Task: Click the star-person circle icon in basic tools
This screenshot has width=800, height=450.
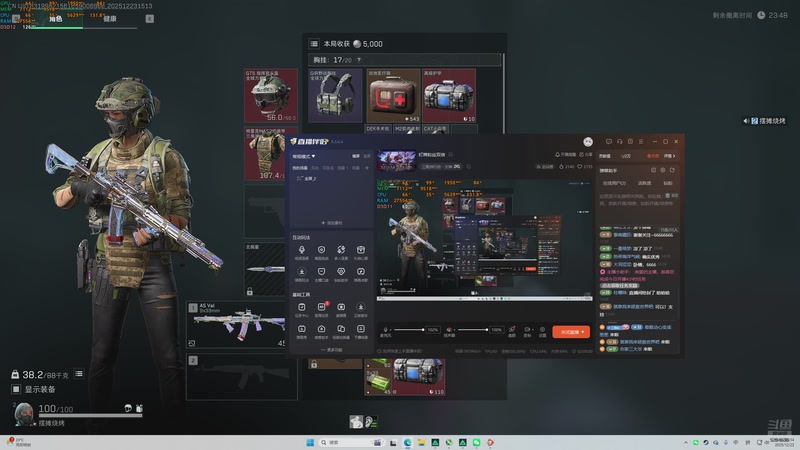Action: [x=361, y=307]
